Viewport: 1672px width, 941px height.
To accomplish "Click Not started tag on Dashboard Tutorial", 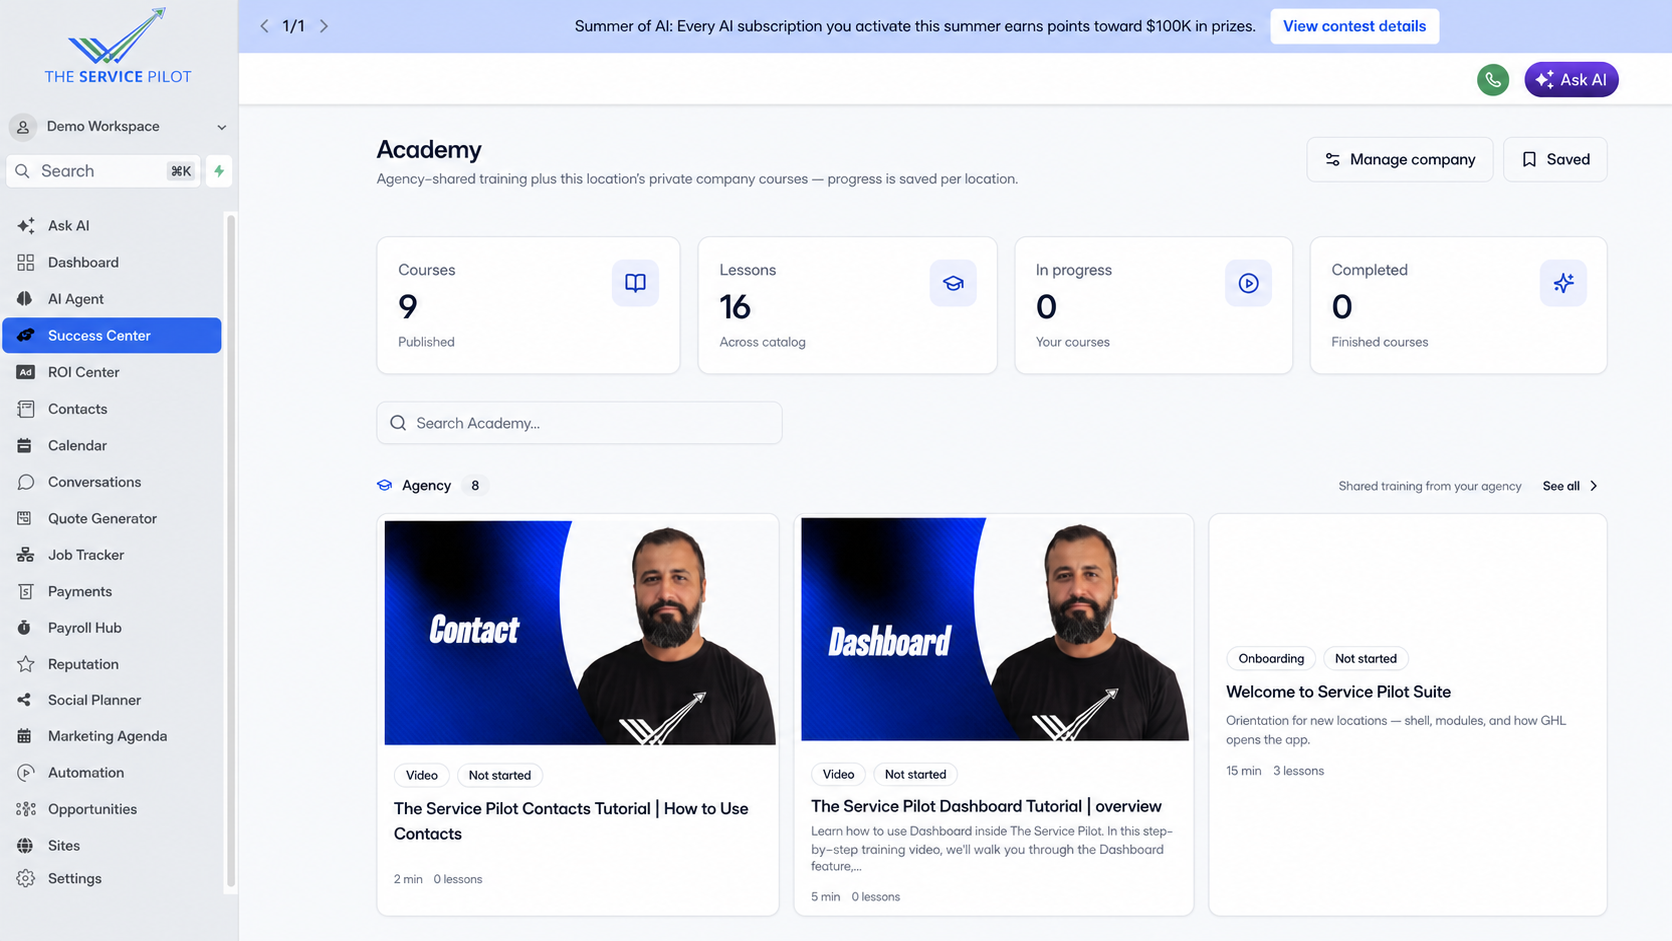I will pyautogui.click(x=915, y=774).
